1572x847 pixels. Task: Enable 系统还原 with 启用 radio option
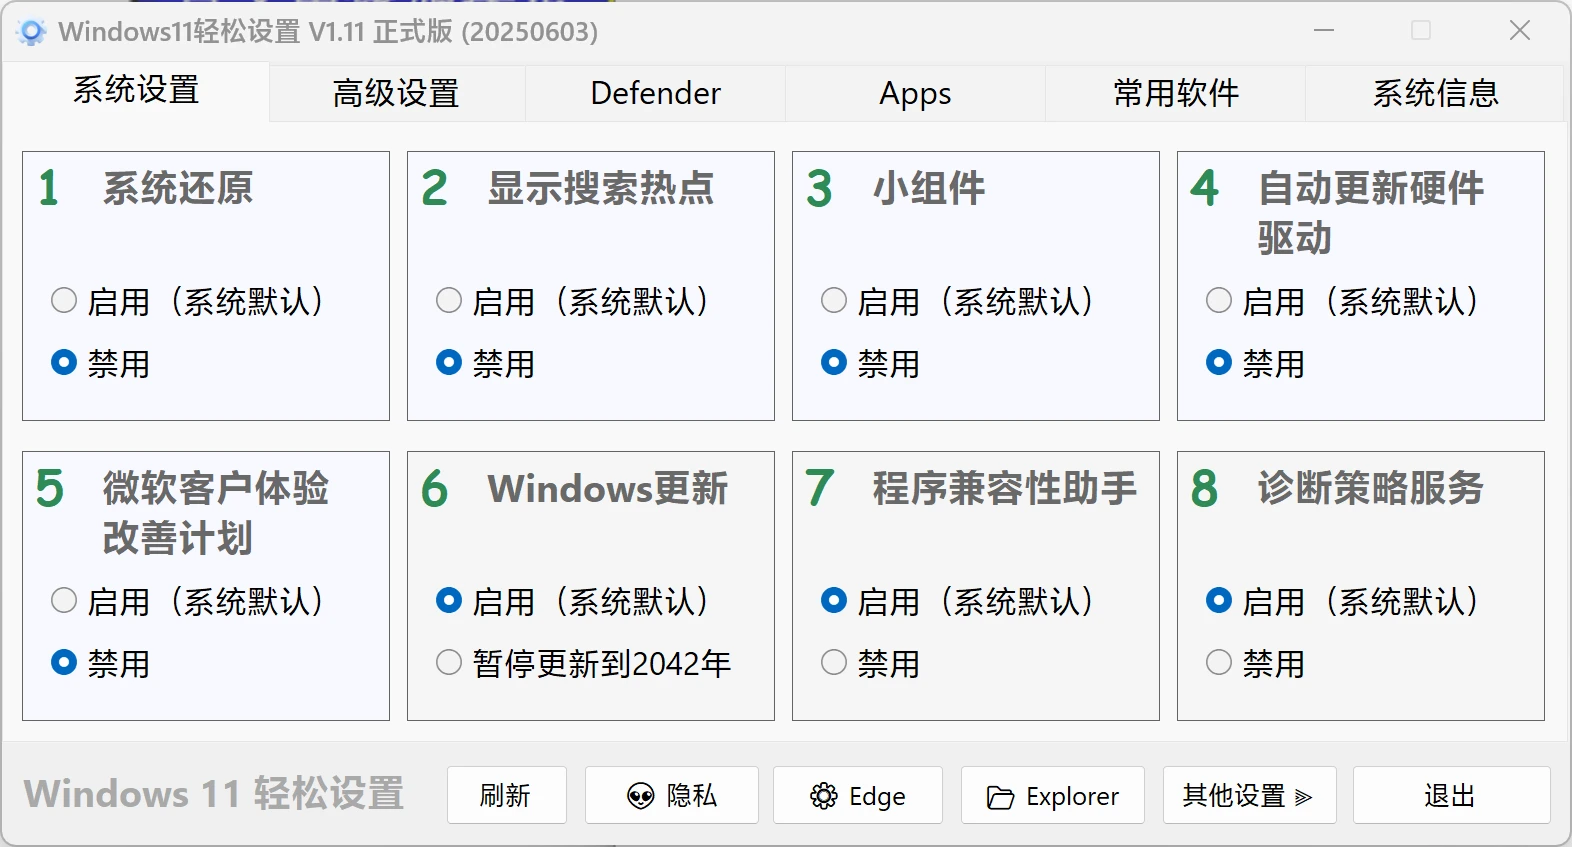pyautogui.click(x=64, y=300)
